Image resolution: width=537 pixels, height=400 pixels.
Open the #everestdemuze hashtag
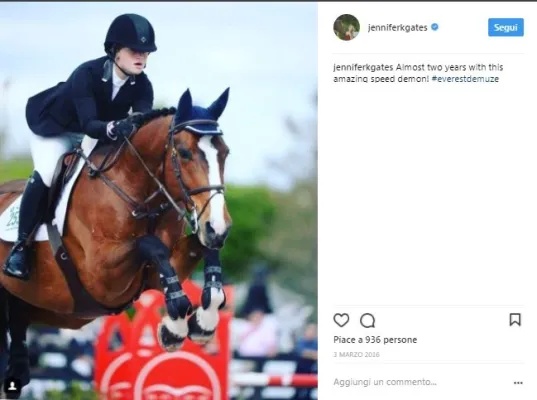(x=465, y=79)
